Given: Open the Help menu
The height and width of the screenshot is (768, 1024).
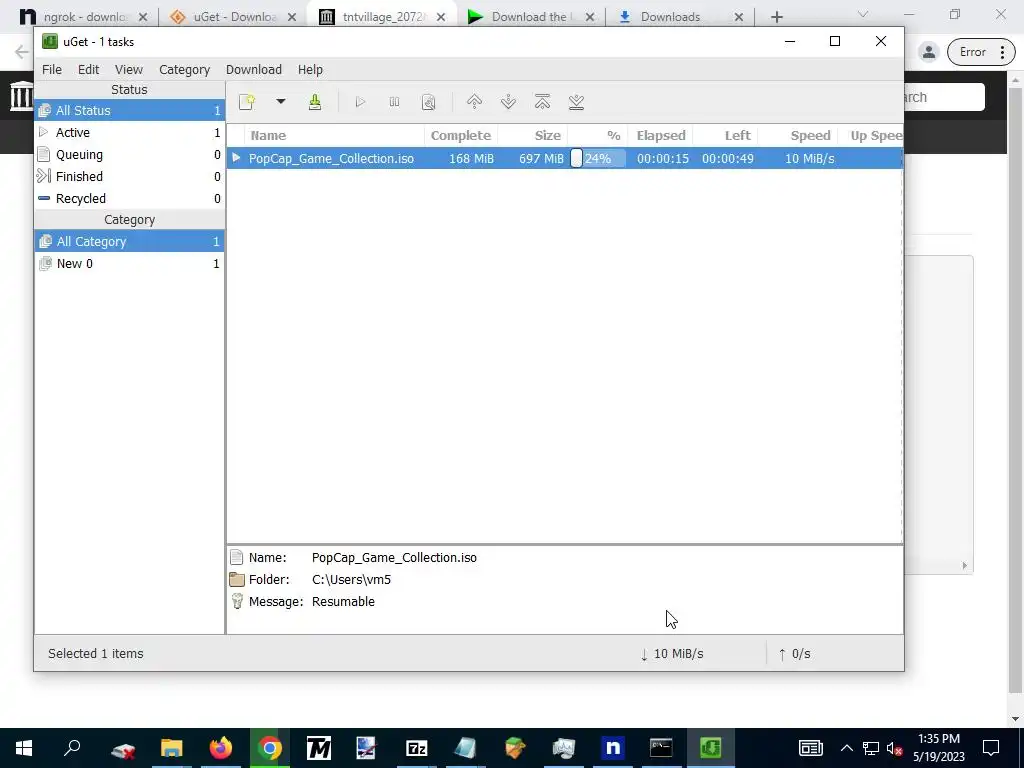Looking at the screenshot, I should pyautogui.click(x=310, y=69).
